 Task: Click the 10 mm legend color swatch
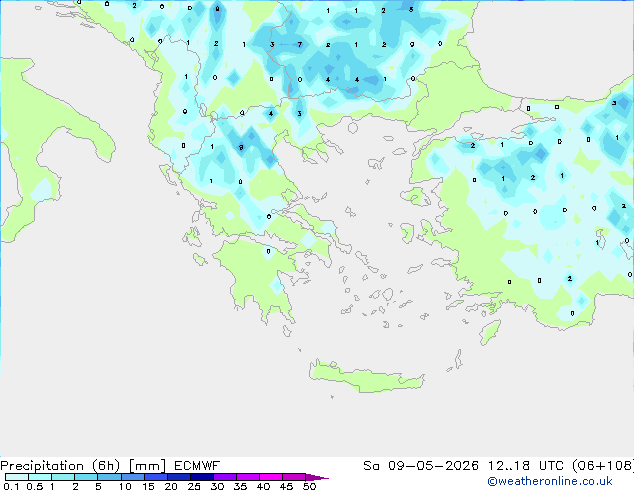132,477
